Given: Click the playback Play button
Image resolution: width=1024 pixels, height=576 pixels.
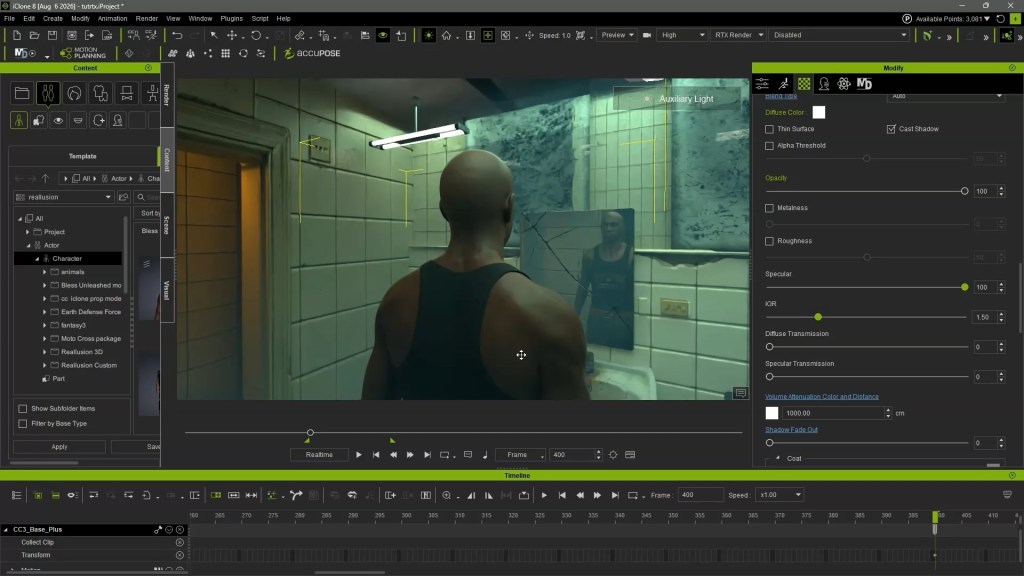Looking at the screenshot, I should (x=359, y=455).
